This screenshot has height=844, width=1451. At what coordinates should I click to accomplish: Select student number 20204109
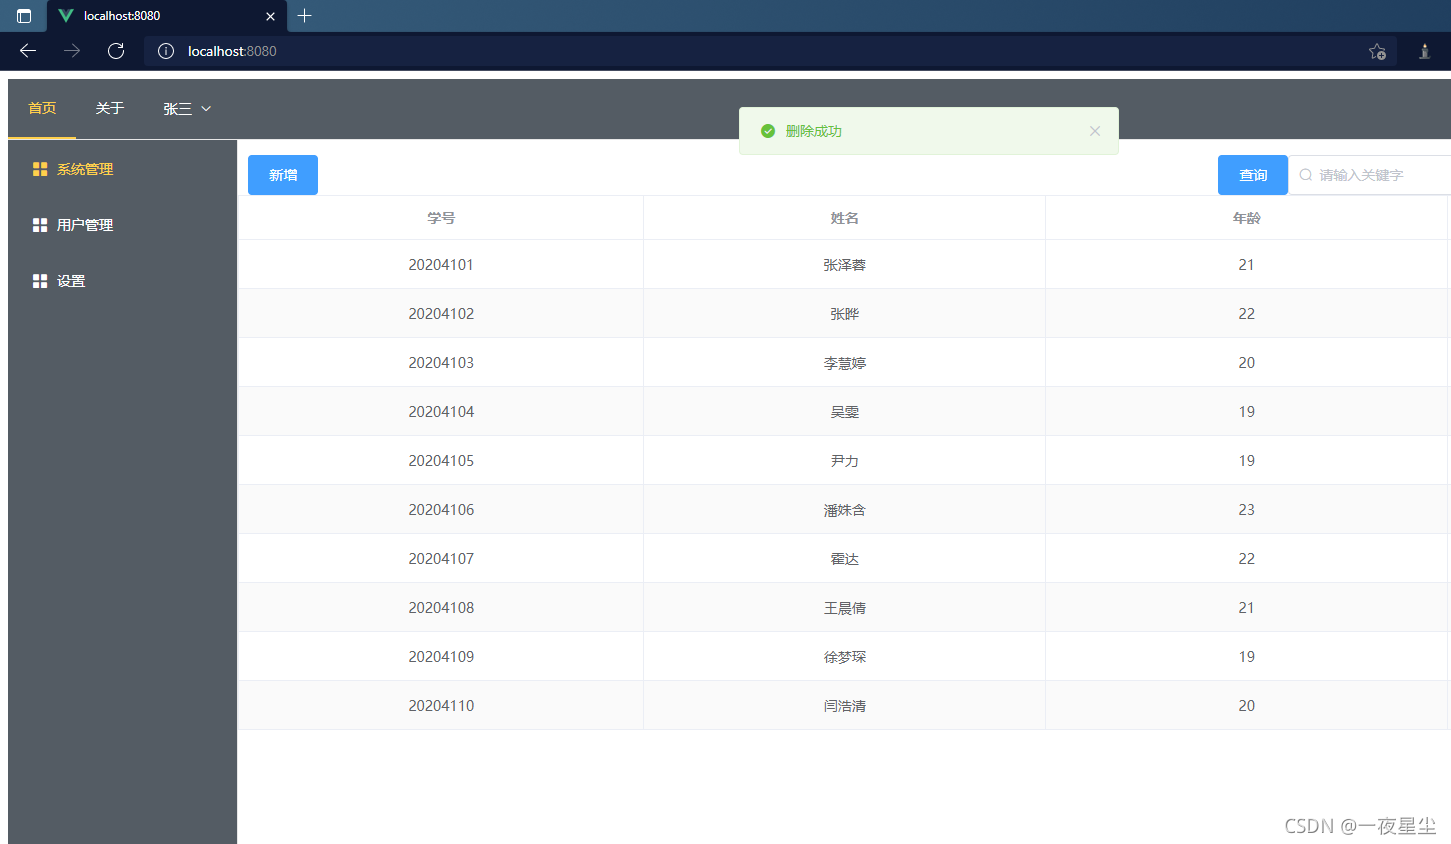pos(441,657)
